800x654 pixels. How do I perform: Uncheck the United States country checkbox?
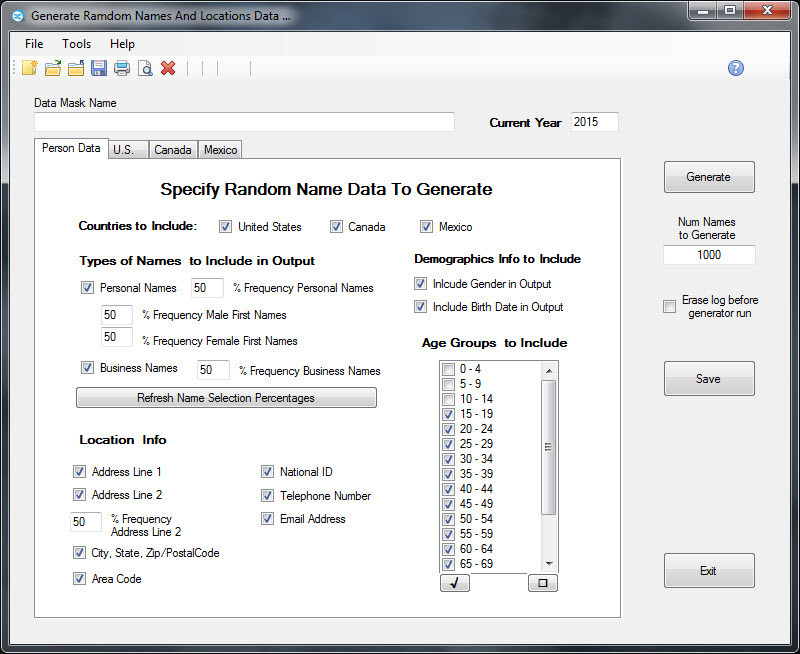point(225,227)
